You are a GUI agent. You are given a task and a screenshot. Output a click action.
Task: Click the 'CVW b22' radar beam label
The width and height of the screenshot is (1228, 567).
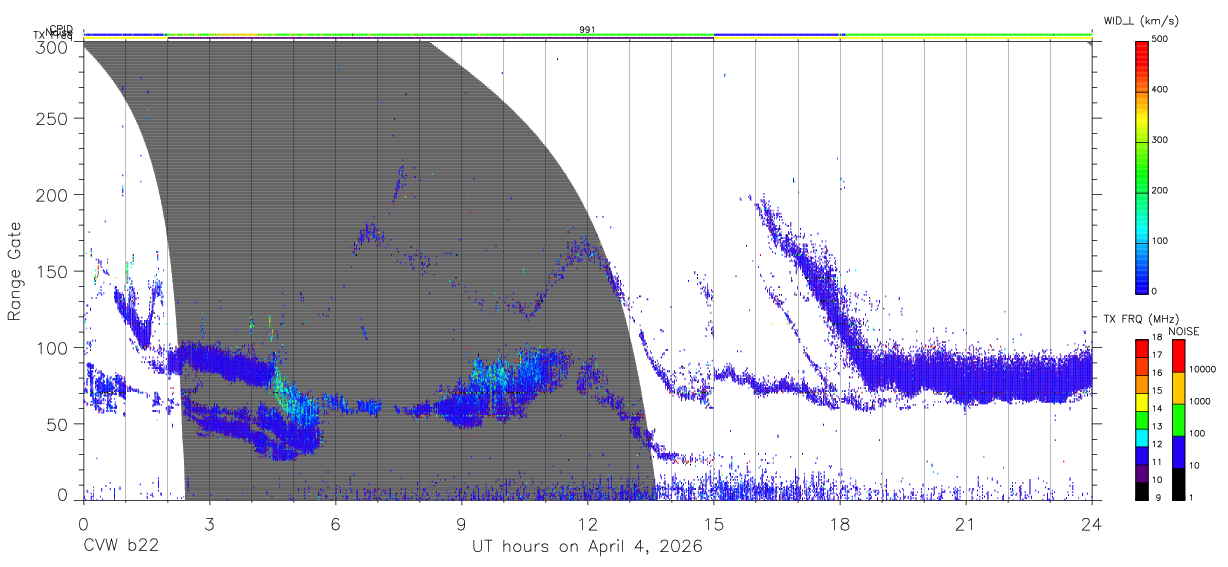[x=120, y=547]
